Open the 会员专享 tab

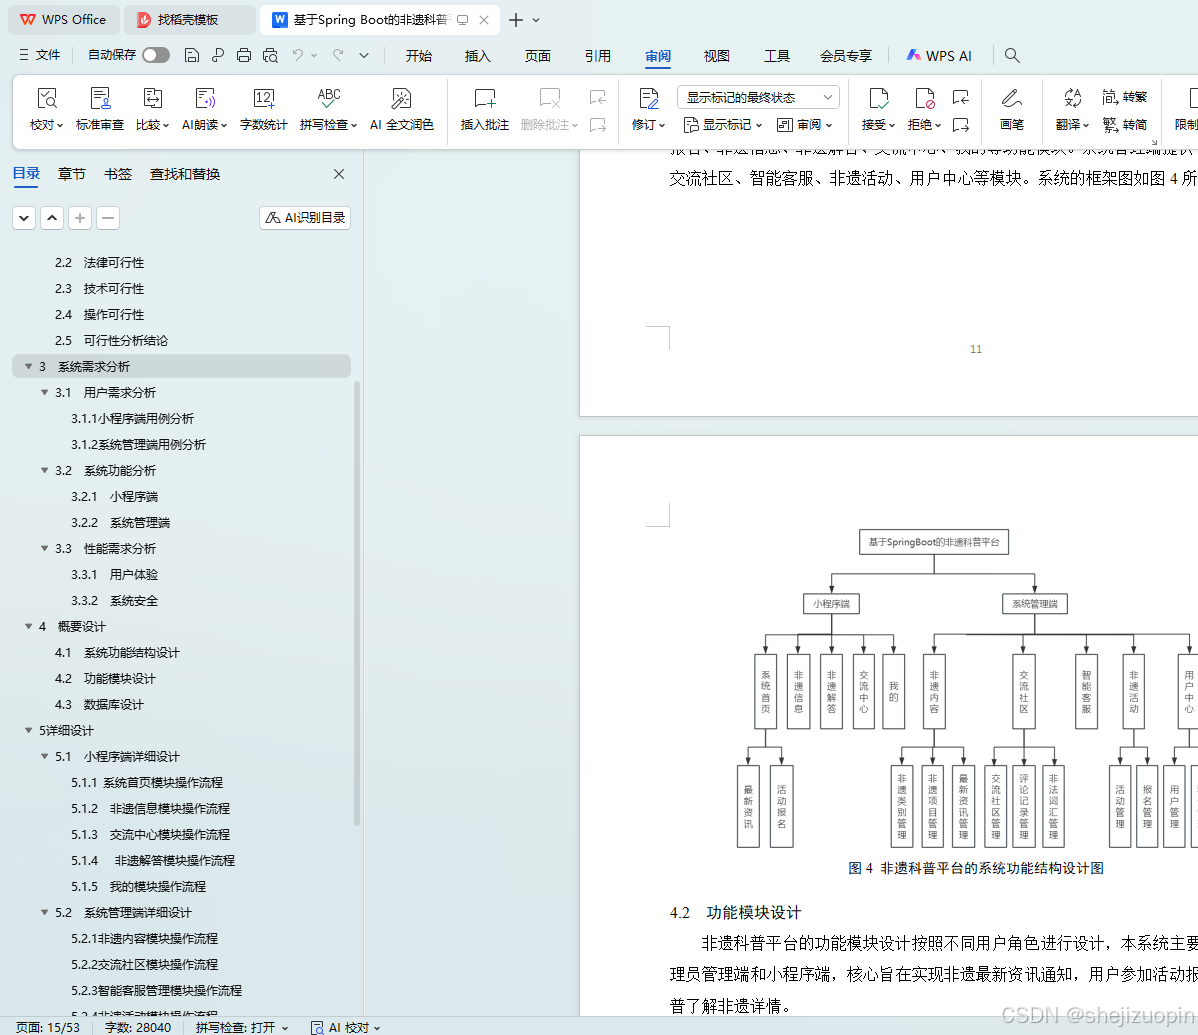[x=846, y=55]
